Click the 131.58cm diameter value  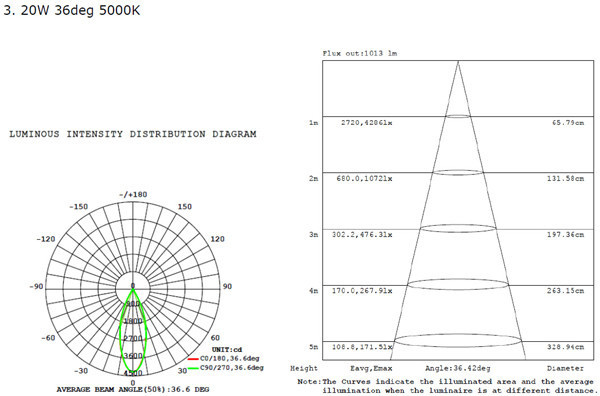coord(565,179)
